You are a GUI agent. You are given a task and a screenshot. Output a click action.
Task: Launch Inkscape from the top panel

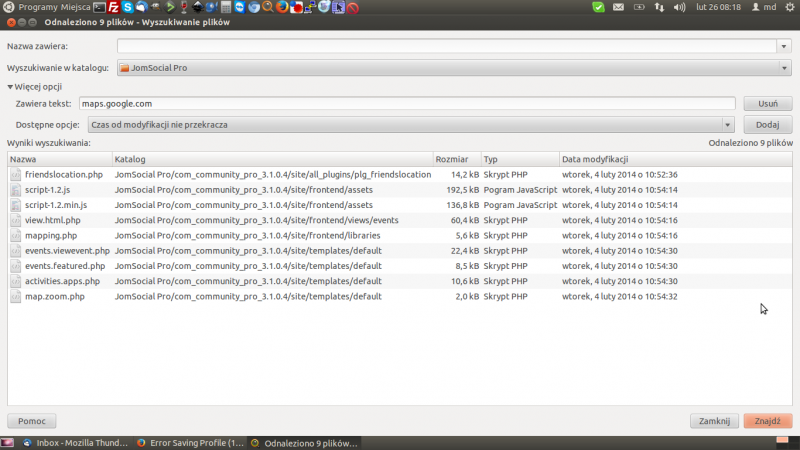[x=197, y=7]
